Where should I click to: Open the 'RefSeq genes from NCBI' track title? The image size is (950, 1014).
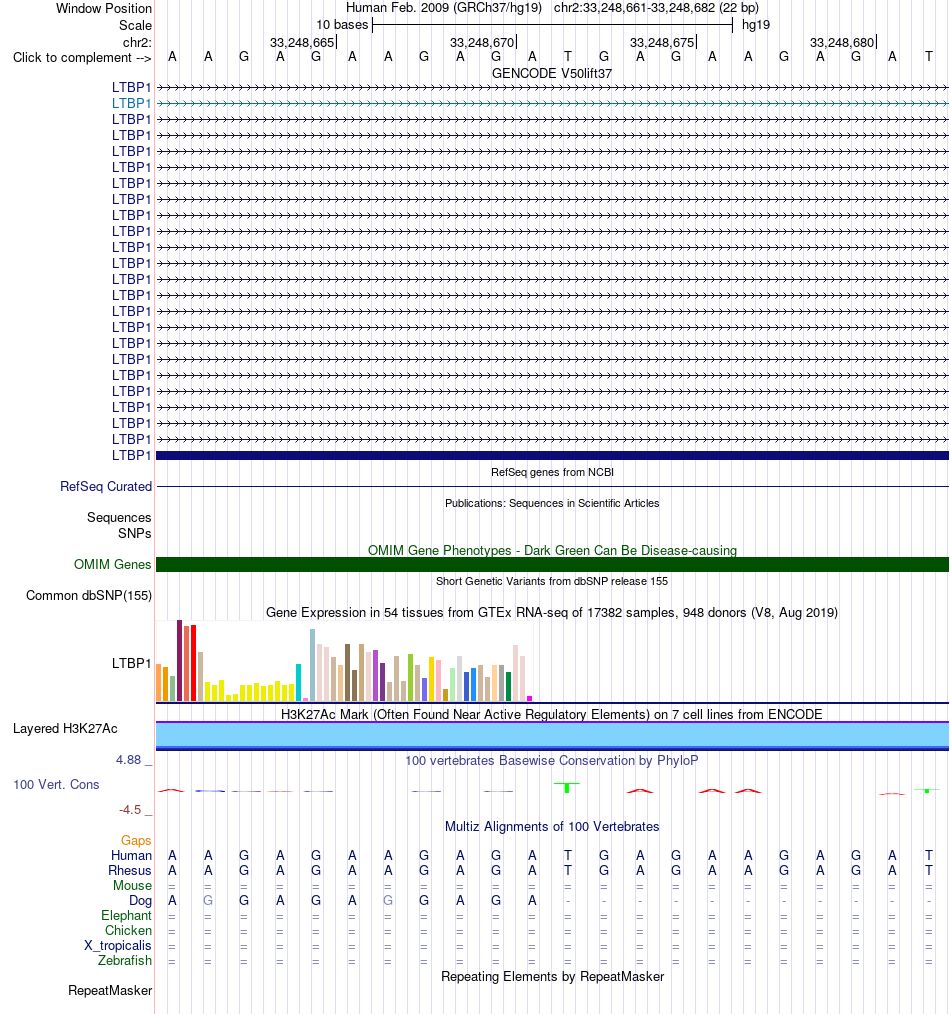pyautogui.click(x=552, y=472)
